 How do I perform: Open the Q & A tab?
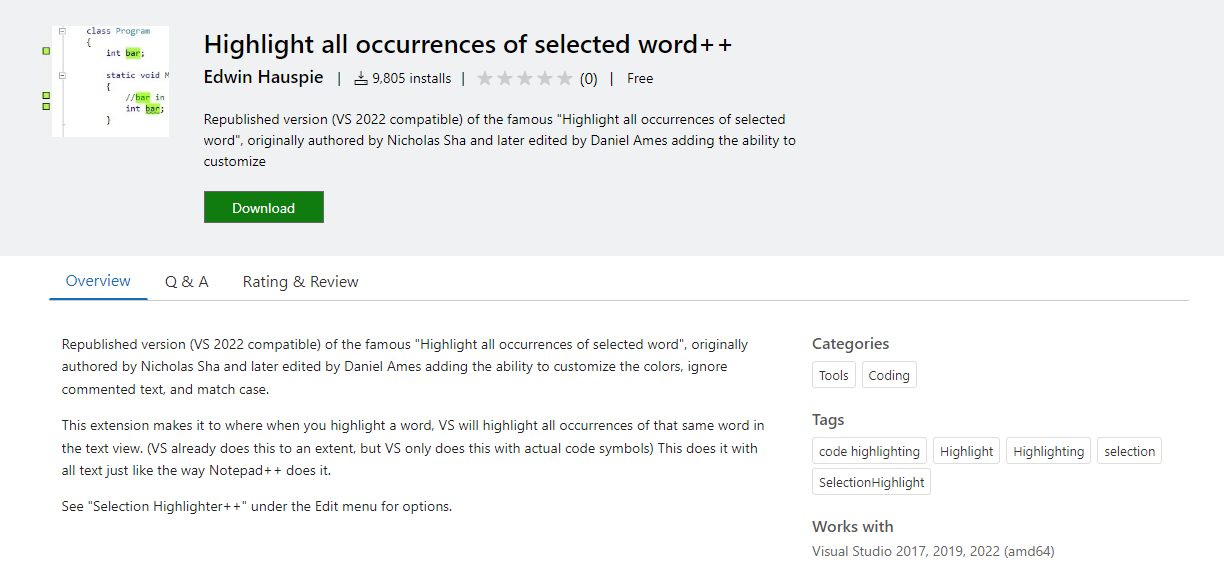point(187,282)
